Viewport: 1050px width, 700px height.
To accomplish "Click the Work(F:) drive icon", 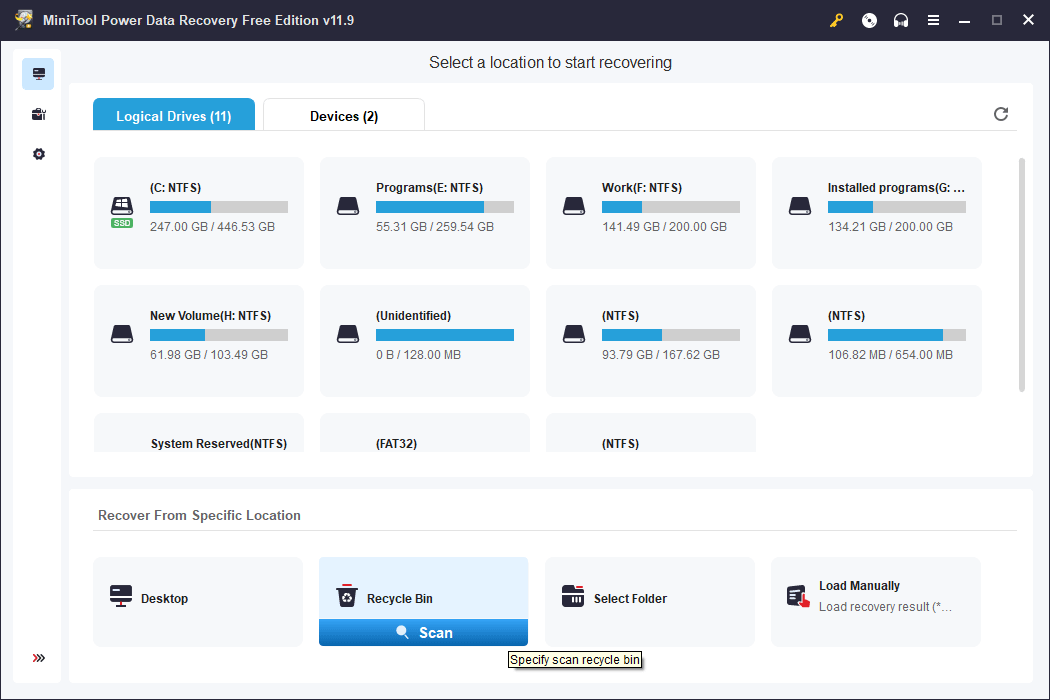I will click(574, 206).
